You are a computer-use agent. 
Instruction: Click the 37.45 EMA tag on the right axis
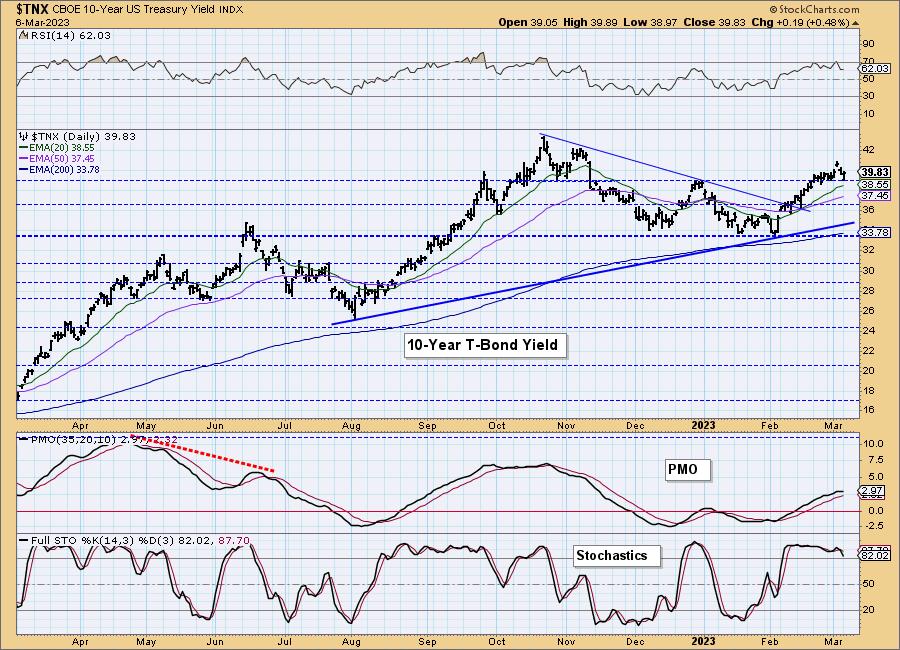pyautogui.click(x=875, y=196)
